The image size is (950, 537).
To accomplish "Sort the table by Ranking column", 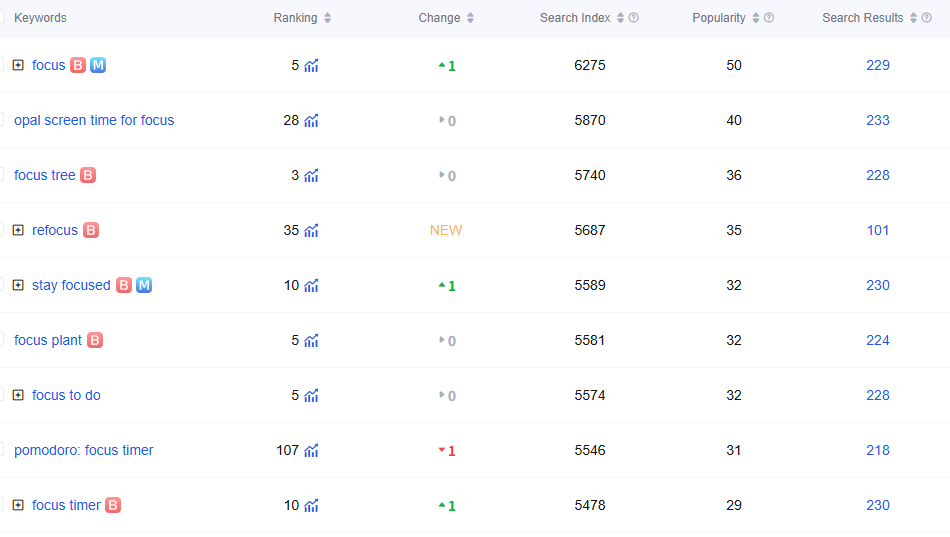I will [328, 18].
